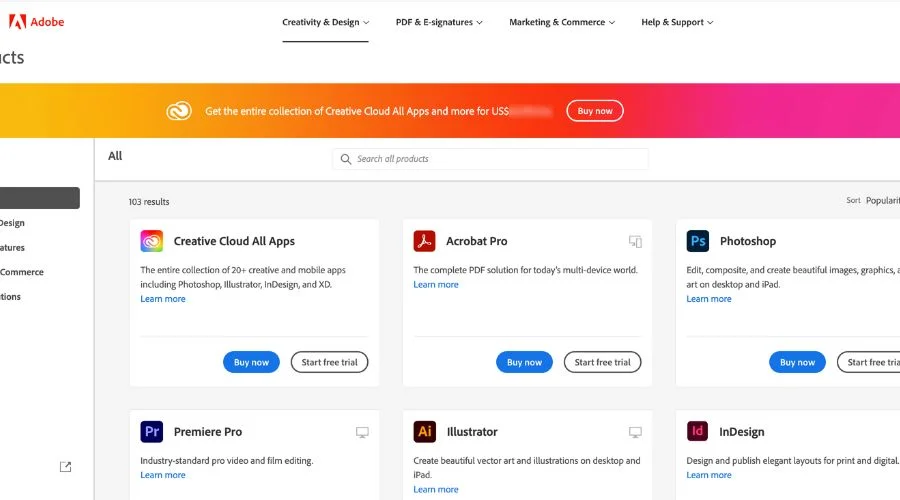Click the Creative Cloud icon in the banner
Viewport: 900px width, 500px height.
(179, 111)
